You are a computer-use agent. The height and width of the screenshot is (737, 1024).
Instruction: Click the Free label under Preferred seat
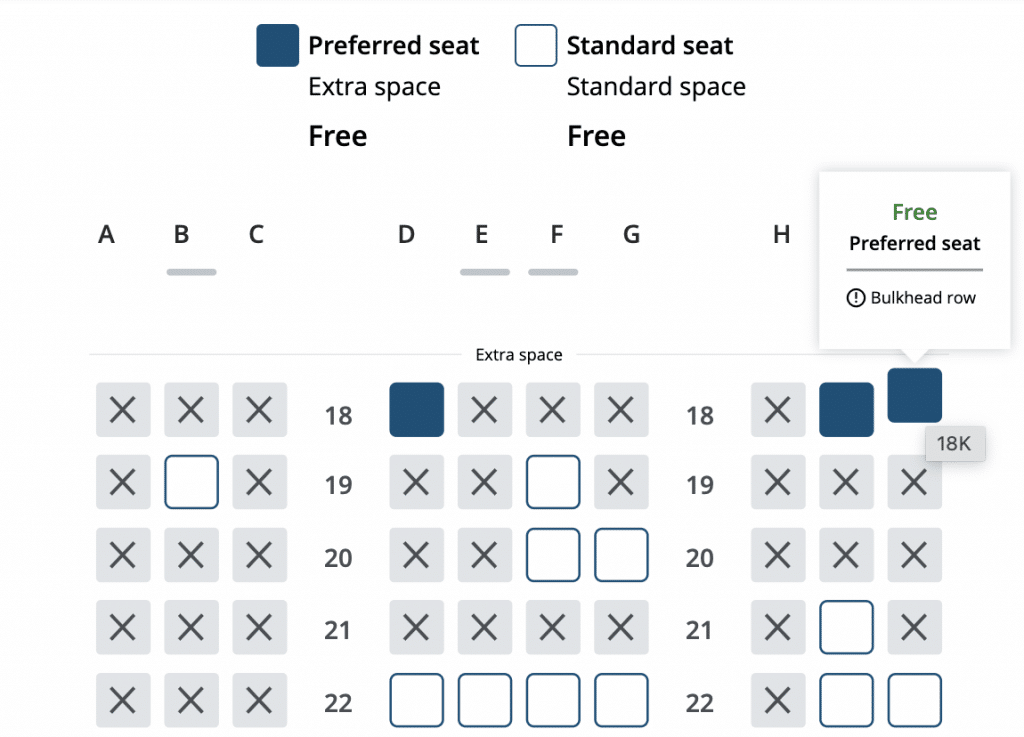click(337, 135)
